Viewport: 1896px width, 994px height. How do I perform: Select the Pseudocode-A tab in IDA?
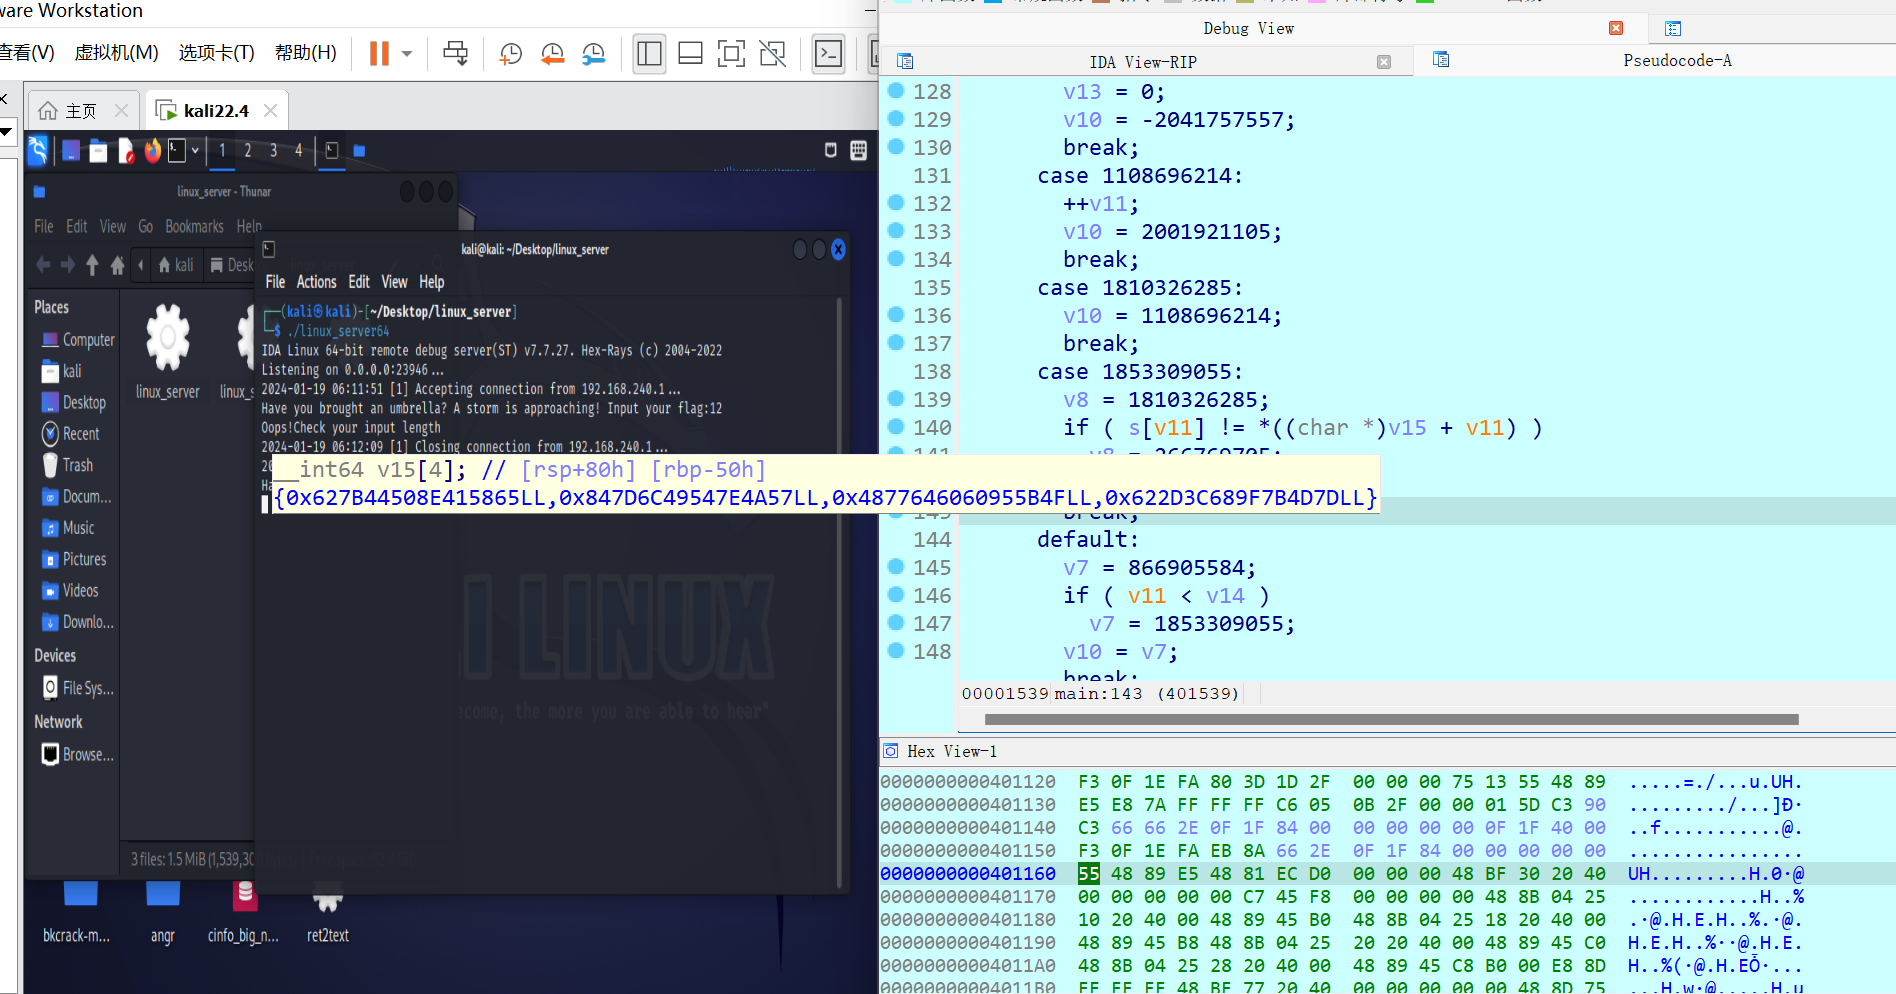point(1676,61)
